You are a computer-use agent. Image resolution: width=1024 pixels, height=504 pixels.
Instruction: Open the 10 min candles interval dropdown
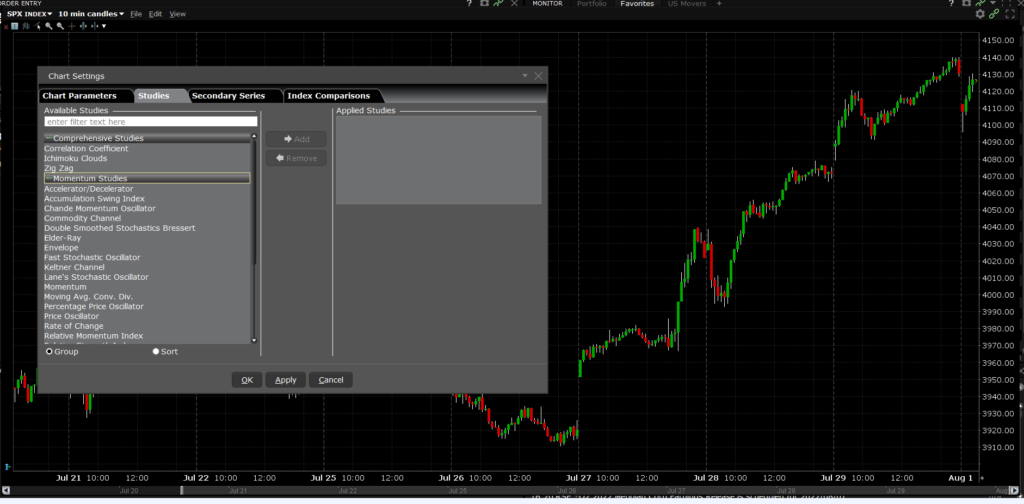[91, 14]
